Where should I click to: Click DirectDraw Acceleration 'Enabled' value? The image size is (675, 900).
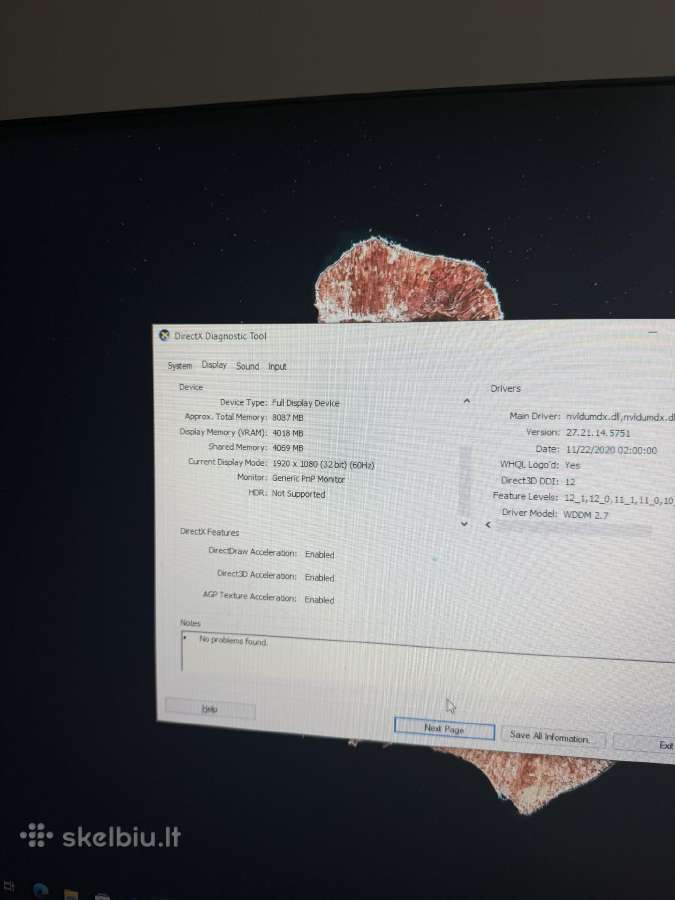point(320,554)
